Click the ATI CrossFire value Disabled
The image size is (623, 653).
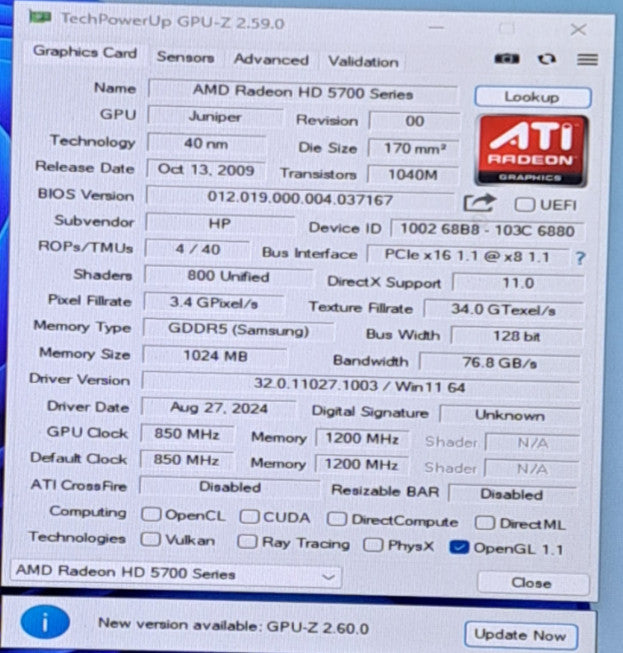pyautogui.click(x=230, y=487)
